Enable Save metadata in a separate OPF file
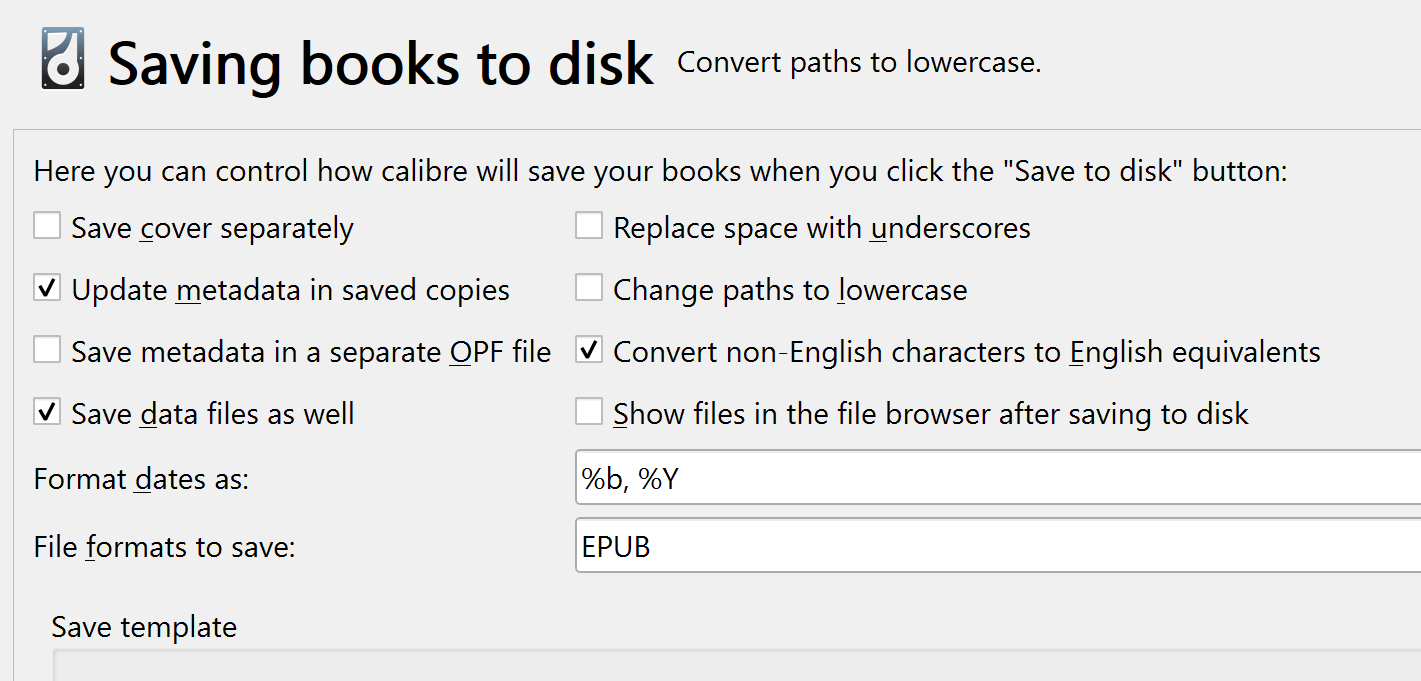The height and width of the screenshot is (681, 1421). coord(47,351)
